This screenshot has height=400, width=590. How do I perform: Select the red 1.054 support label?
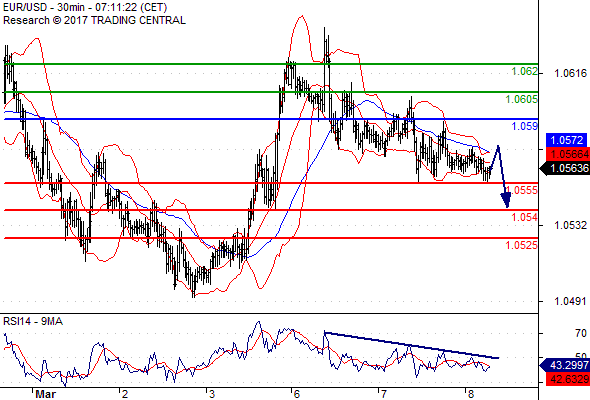525,217
